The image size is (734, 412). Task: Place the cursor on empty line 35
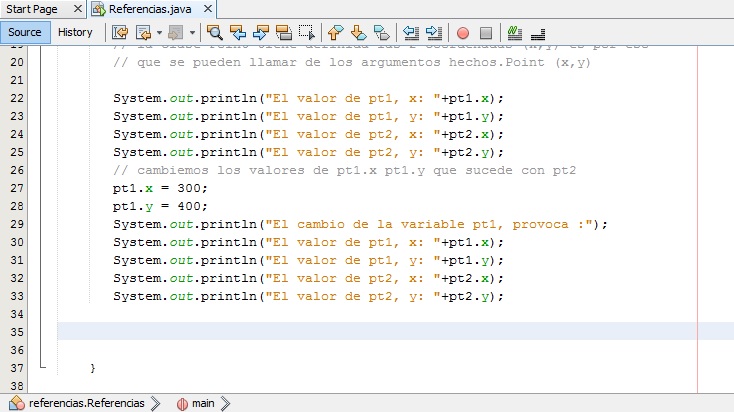300,331
